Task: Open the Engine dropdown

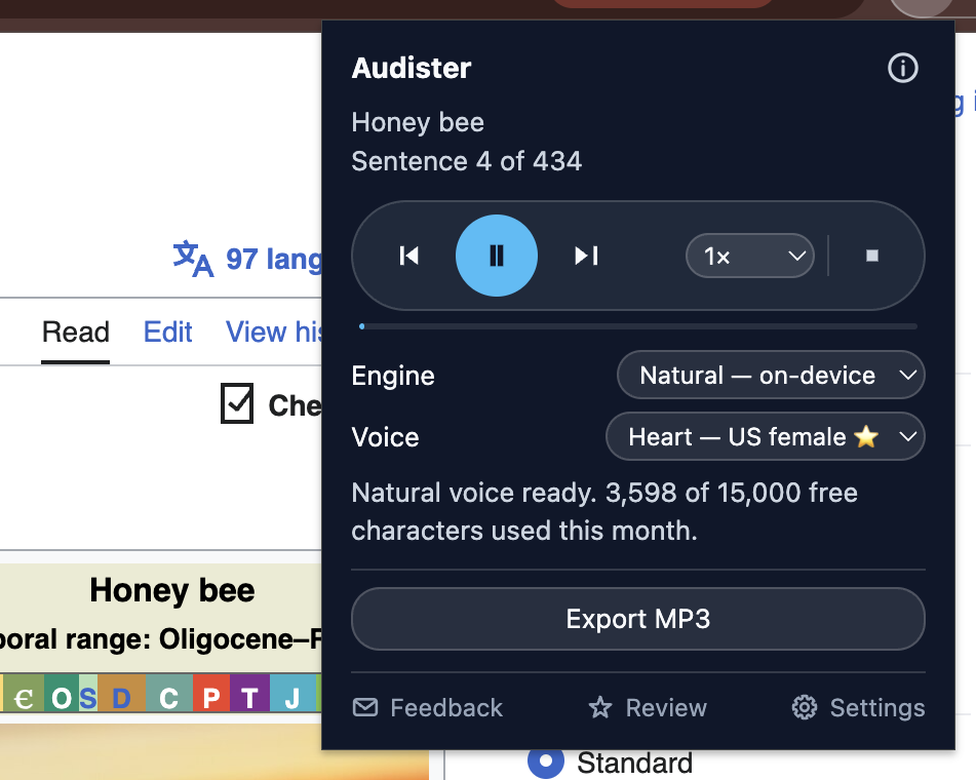Action: pos(771,375)
